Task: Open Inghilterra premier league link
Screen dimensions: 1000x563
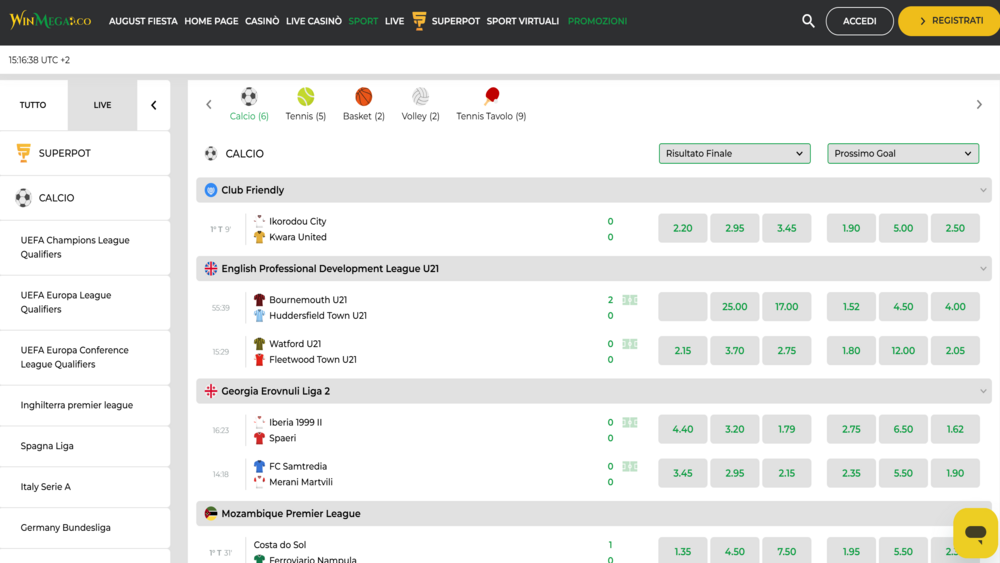Action: [85, 405]
